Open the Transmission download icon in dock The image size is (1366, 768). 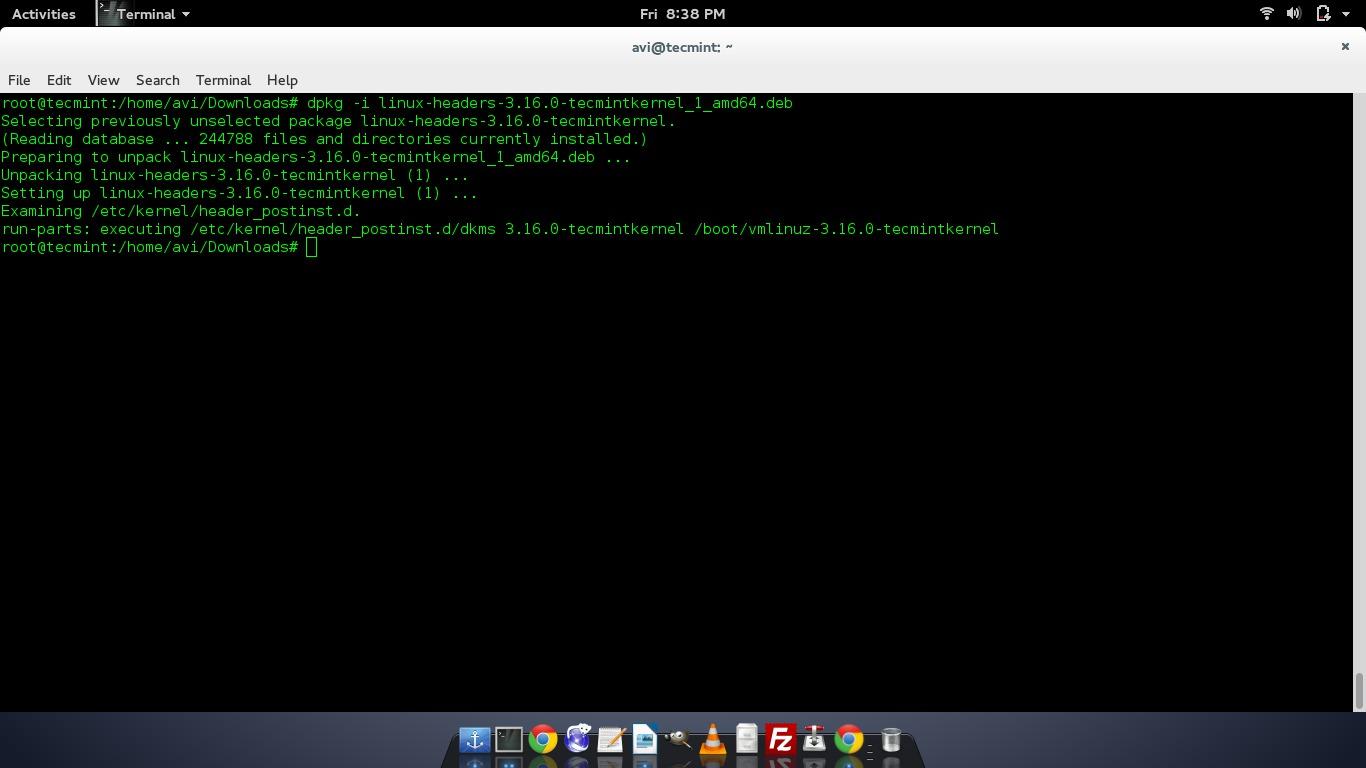point(815,739)
